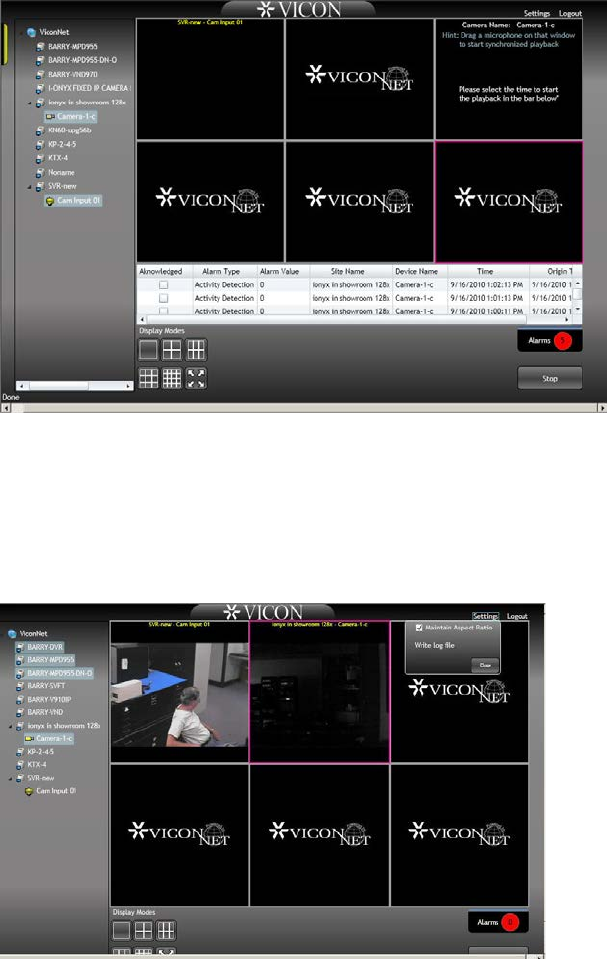Select 2x2 display mode in upper screenshot
The image size is (607, 959).
(x=172, y=350)
